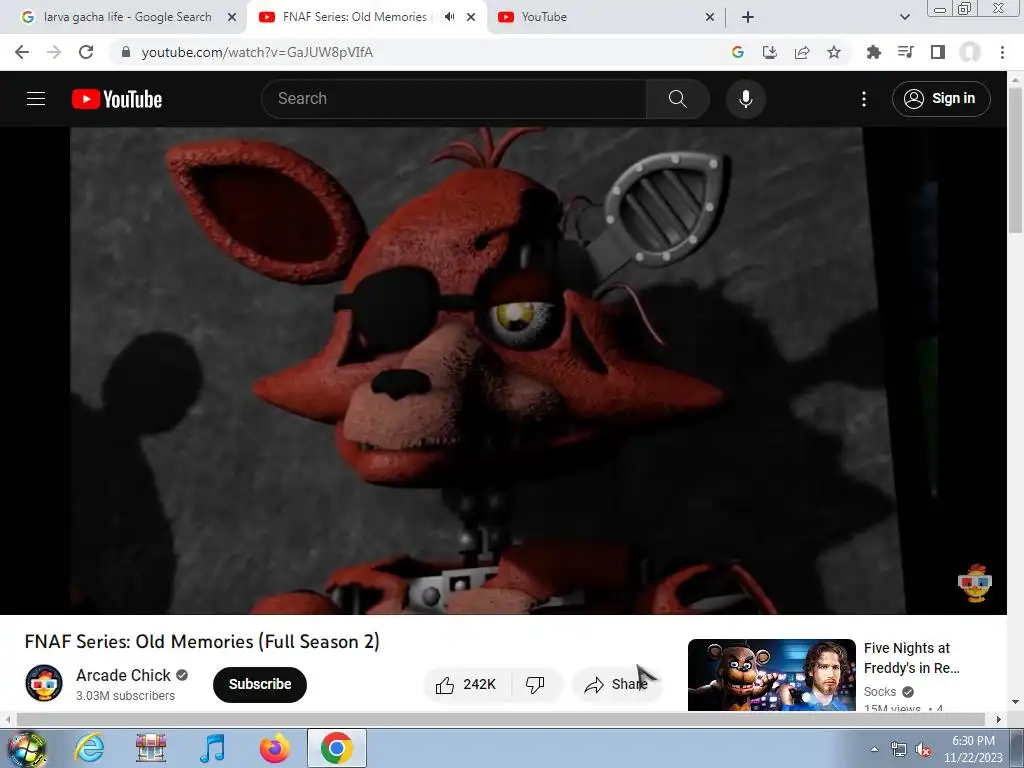Open the Chrome profile avatar
Viewport: 1024px width, 768px height.
coord(970,52)
